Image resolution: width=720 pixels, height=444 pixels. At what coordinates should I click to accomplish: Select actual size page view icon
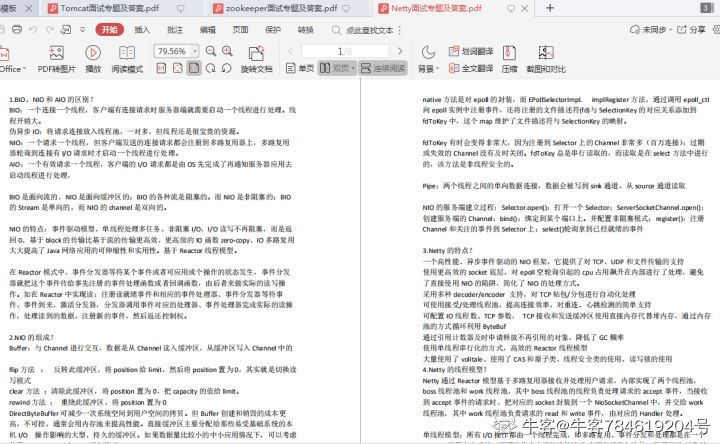pyautogui.click(x=161, y=68)
